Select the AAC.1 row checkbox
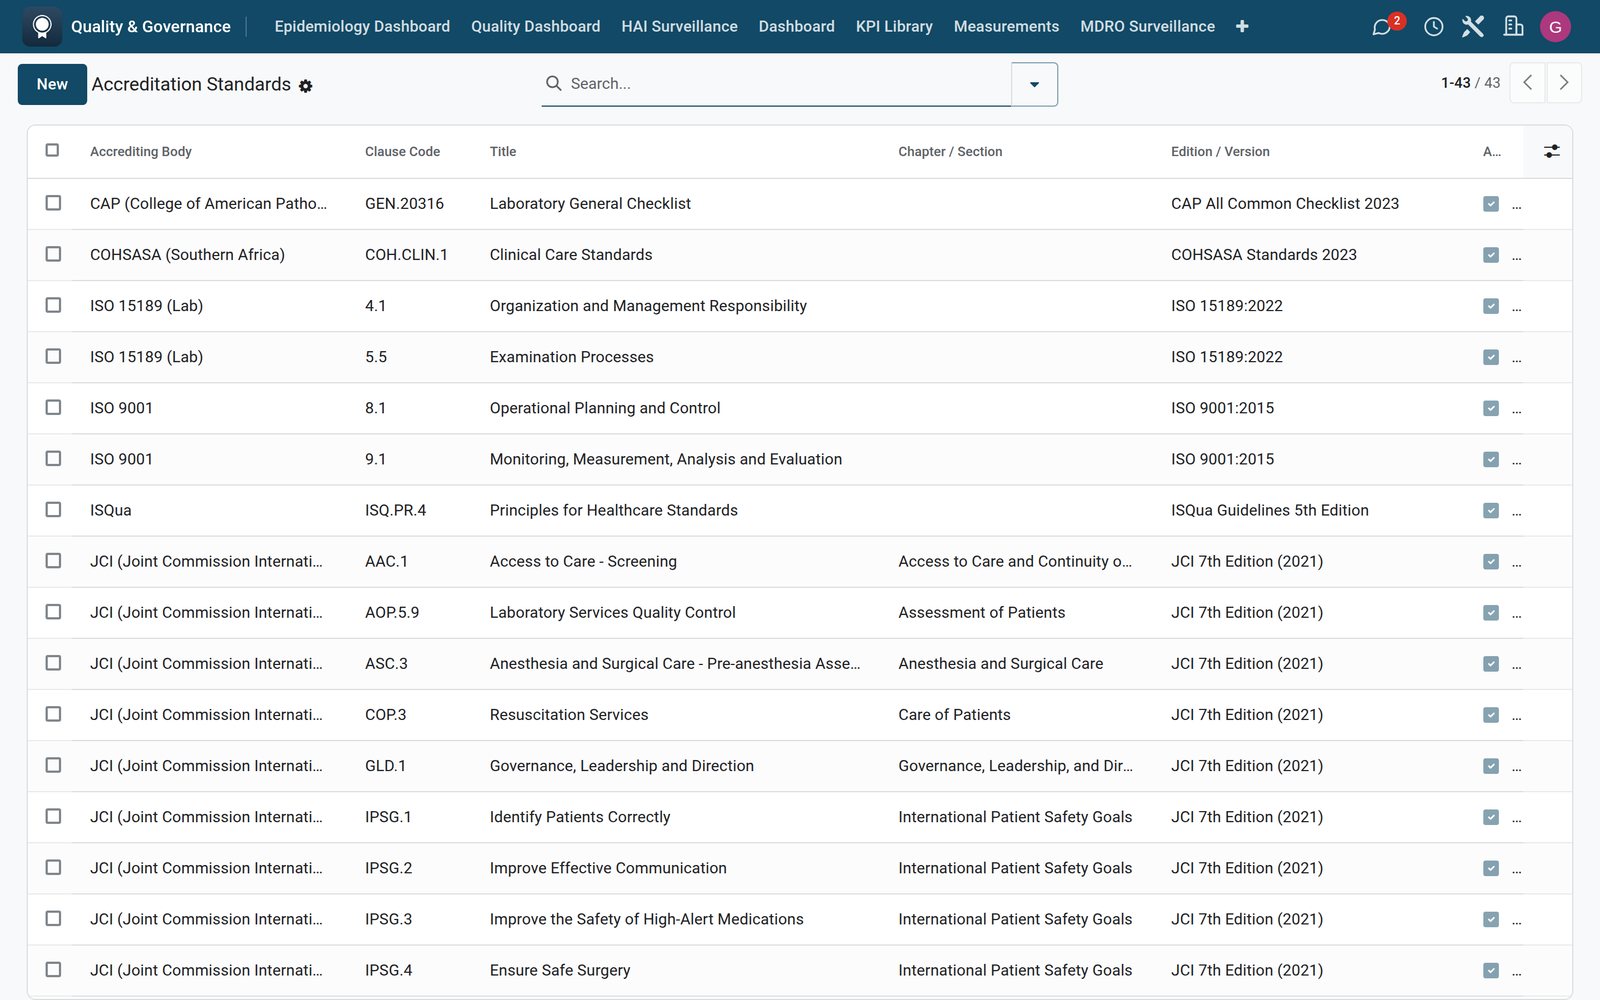 coord(53,561)
